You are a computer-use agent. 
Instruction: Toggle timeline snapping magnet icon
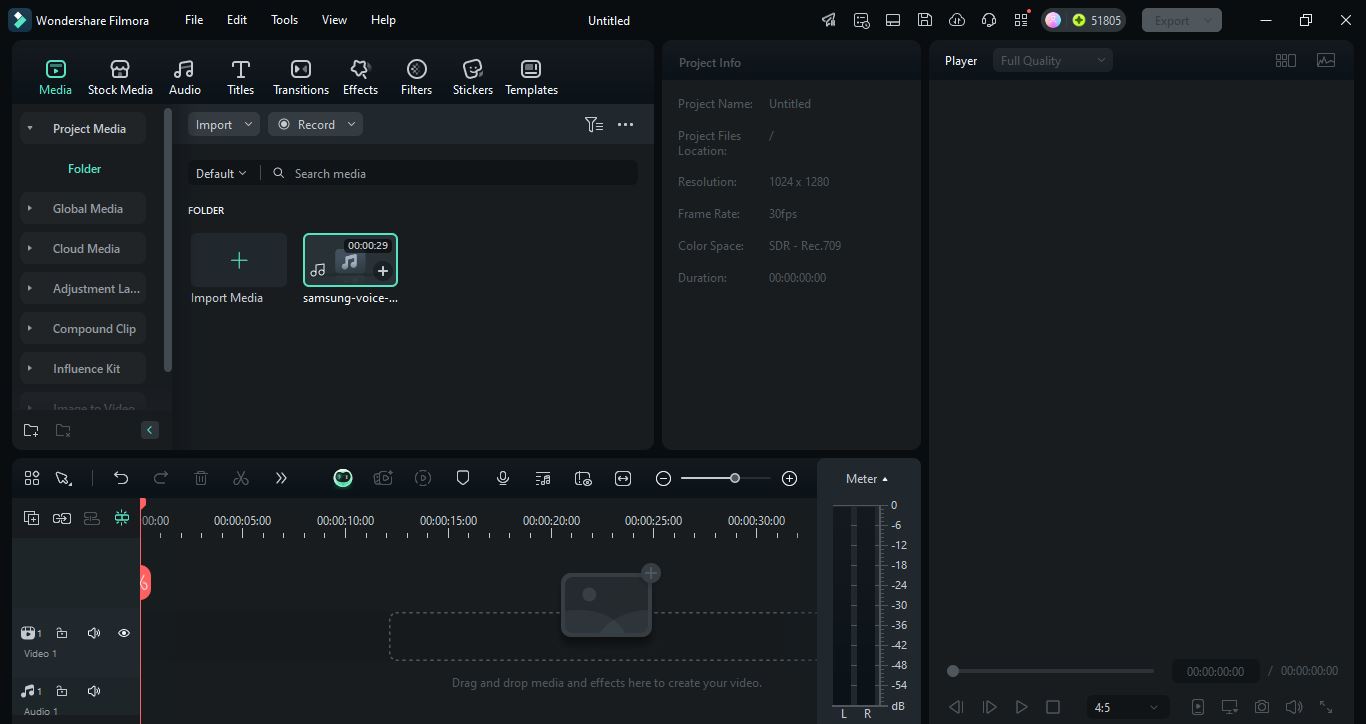point(121,518)
